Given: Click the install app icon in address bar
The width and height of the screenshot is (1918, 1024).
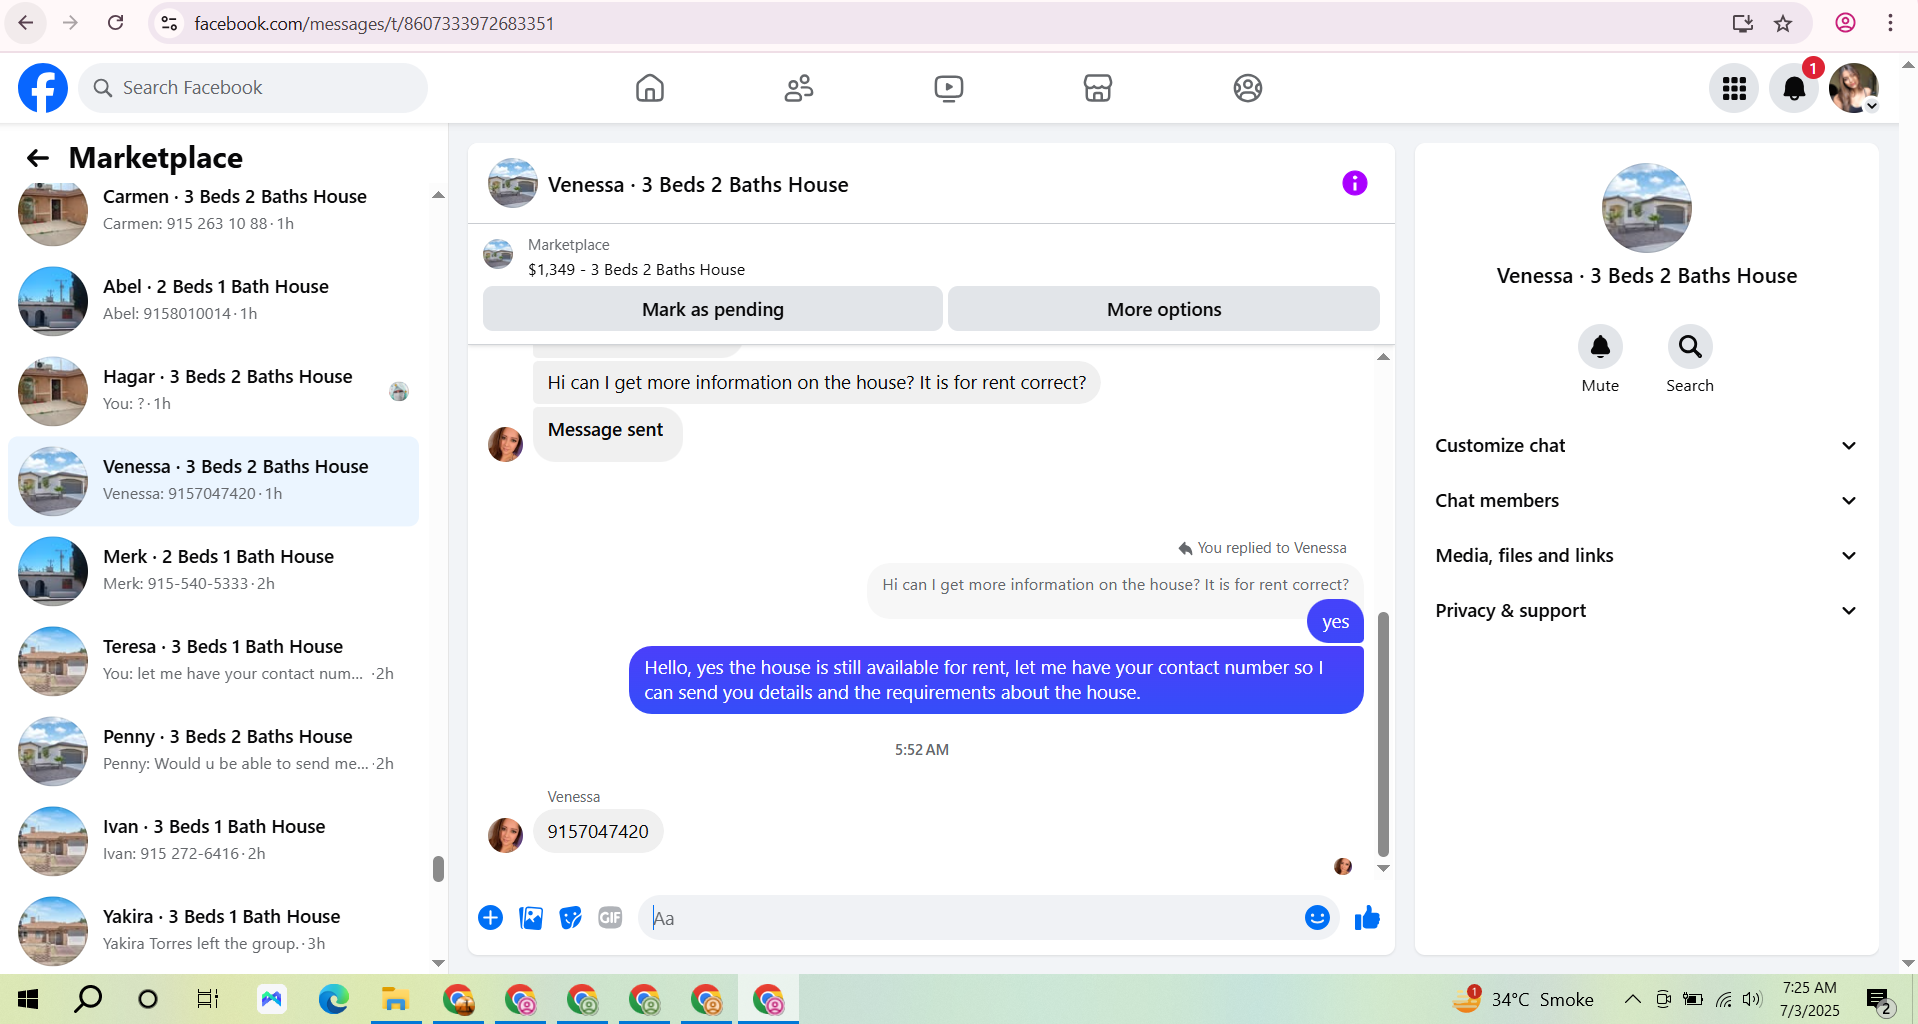Looking at the screenshot, I should point(1743,23).
